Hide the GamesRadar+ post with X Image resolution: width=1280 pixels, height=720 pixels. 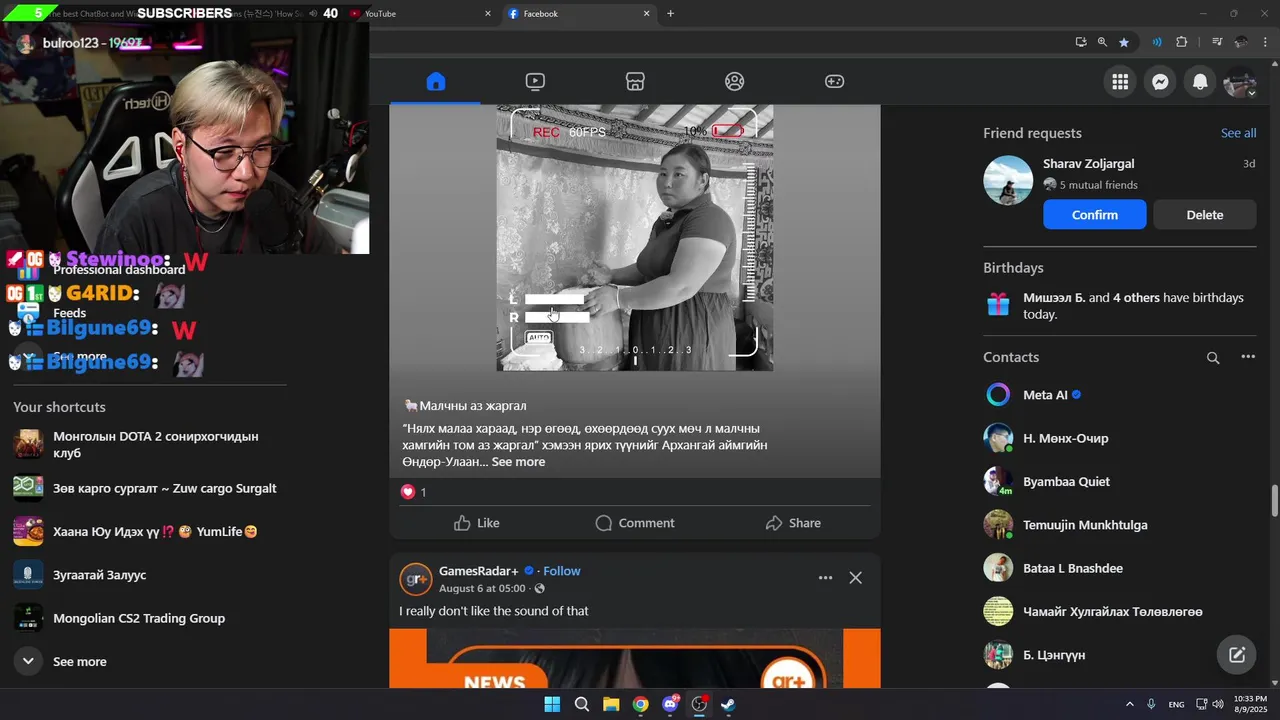coord(855,578)
